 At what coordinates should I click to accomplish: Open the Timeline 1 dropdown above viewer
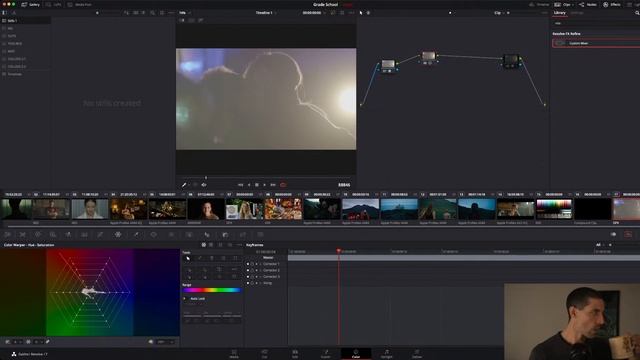pos(266,13)
